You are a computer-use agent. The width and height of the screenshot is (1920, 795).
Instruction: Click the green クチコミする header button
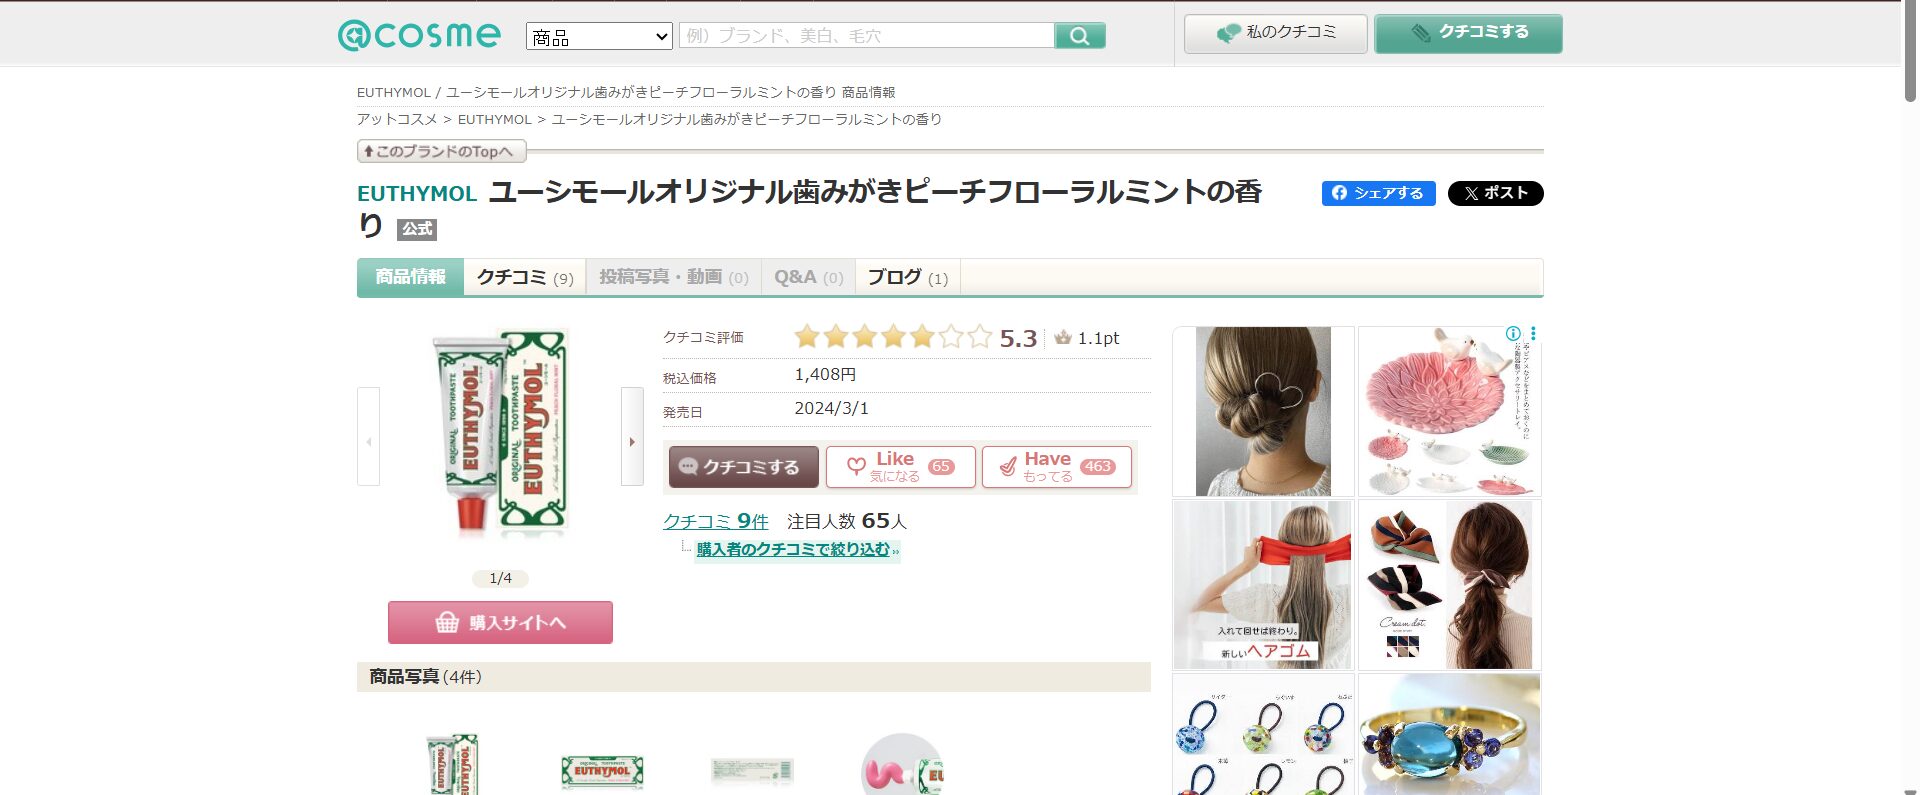coord(1468,33)
